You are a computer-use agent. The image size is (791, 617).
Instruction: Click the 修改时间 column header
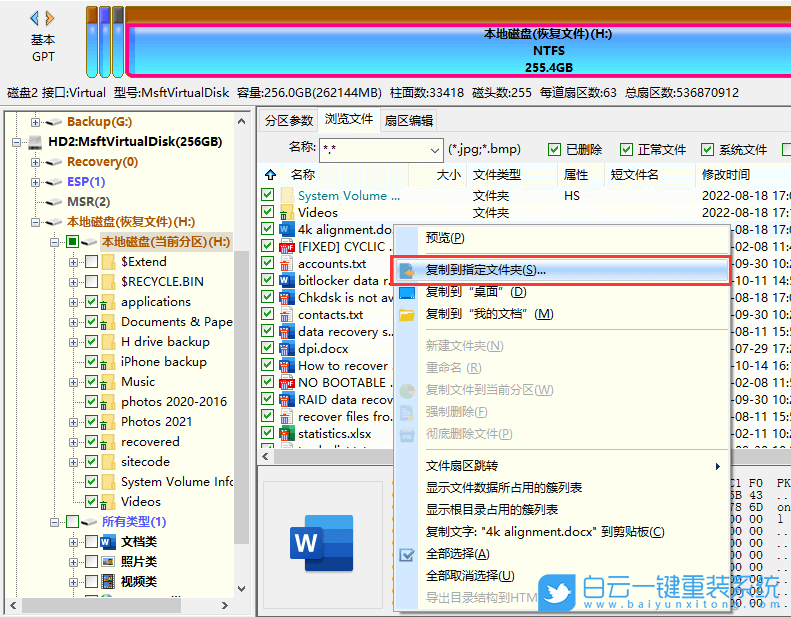(x=725, y=175)
